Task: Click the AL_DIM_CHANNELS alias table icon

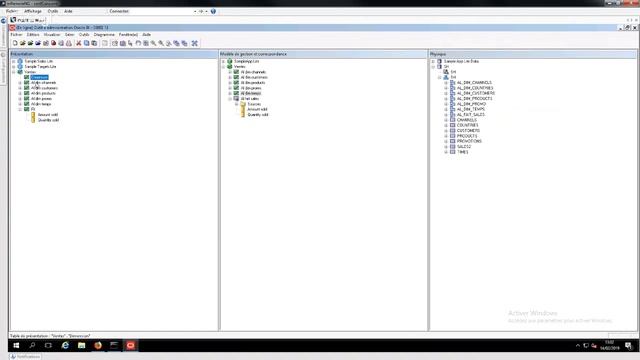Action: pyautogui.click(x=452, y=82)
